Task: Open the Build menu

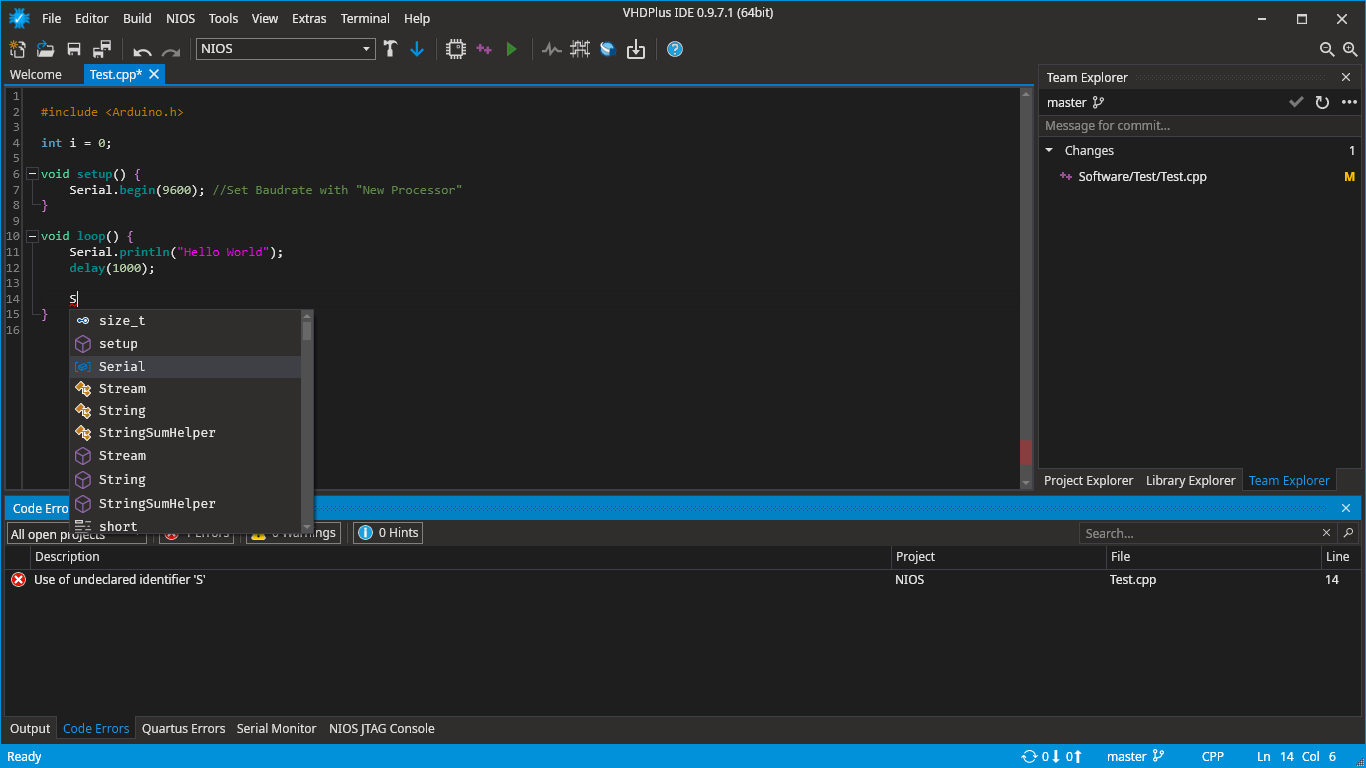Action: click(x=137, y=18)
